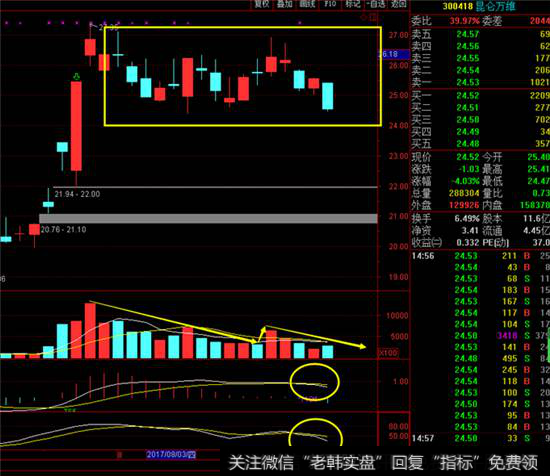The image size is (550, 476).
Task: Toggle -自选 watchlist button
Action: coord(376,4)
